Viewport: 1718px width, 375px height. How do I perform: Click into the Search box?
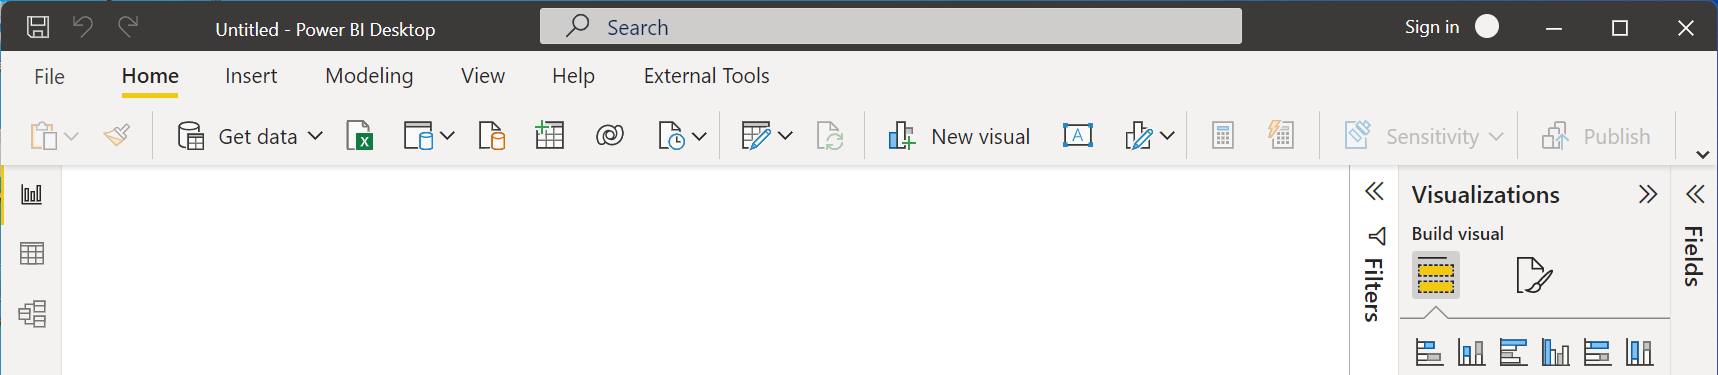tap(890, 27)
